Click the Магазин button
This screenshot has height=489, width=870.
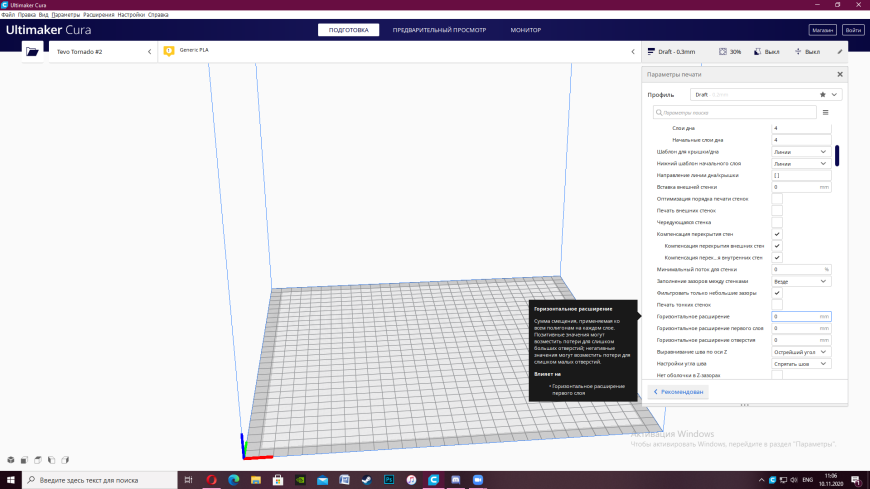(822, 30)
